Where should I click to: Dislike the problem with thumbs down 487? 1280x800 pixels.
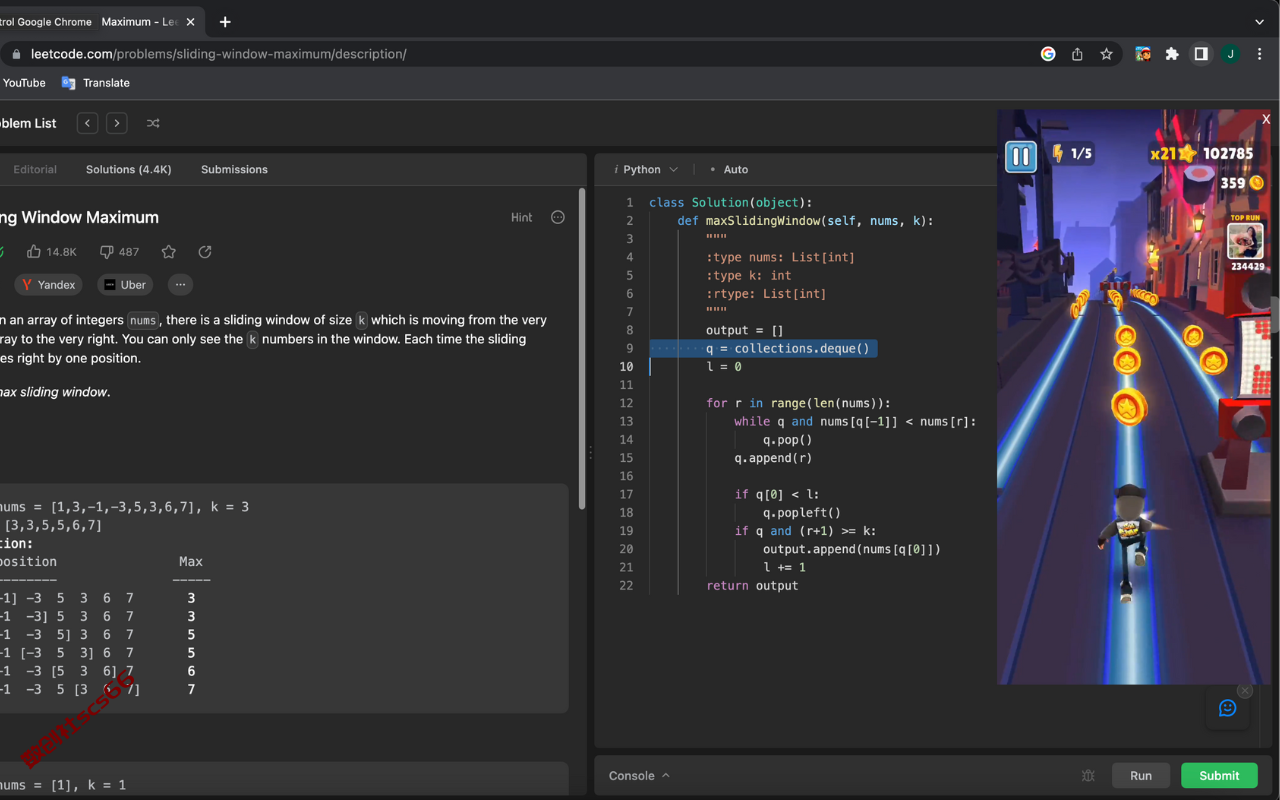coord(120,252)
